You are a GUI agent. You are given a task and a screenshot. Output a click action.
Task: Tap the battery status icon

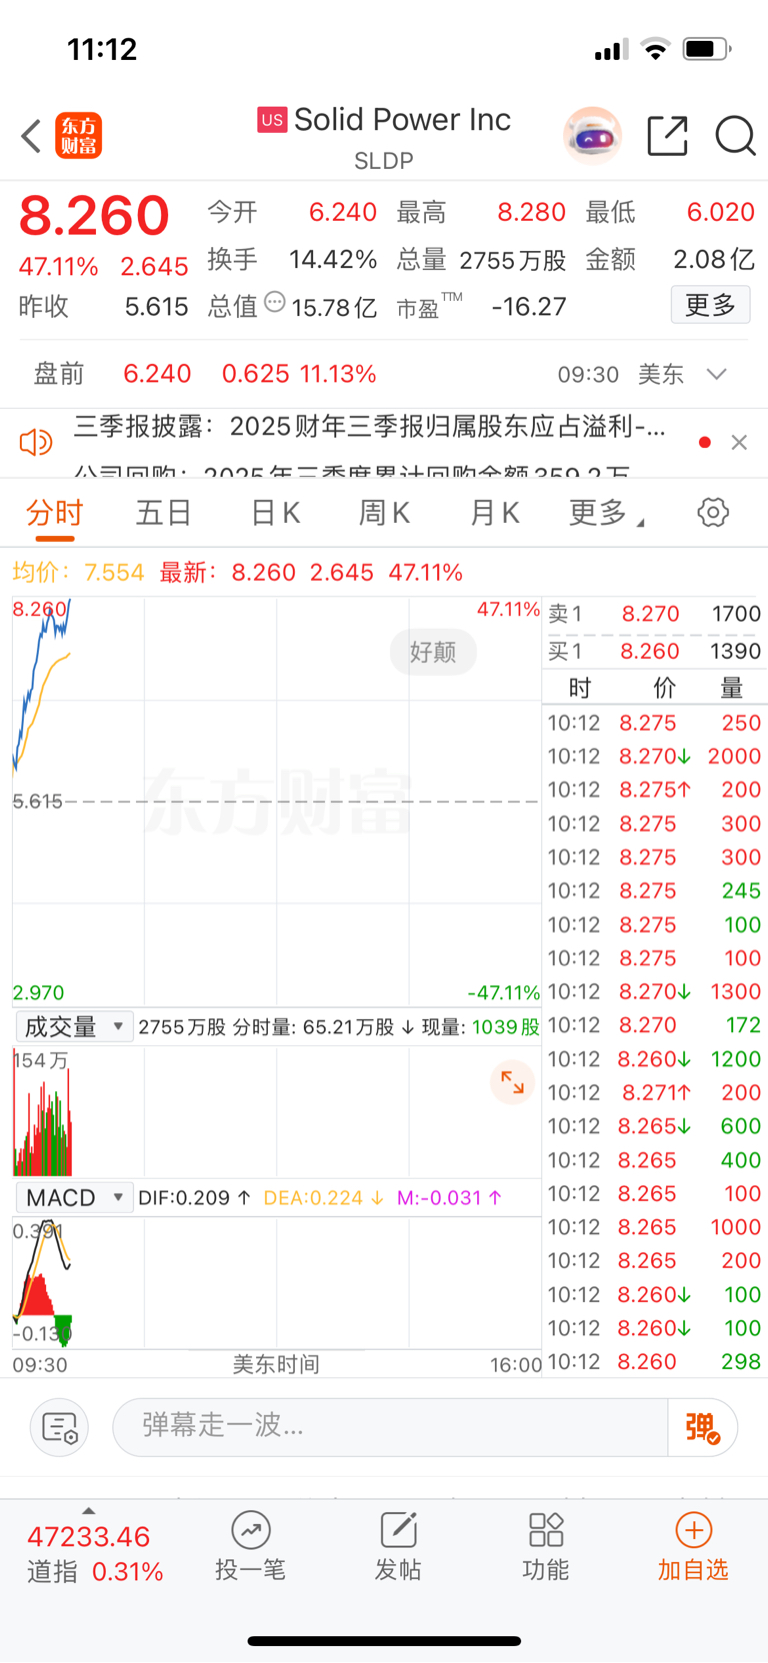tap(707, 48)
